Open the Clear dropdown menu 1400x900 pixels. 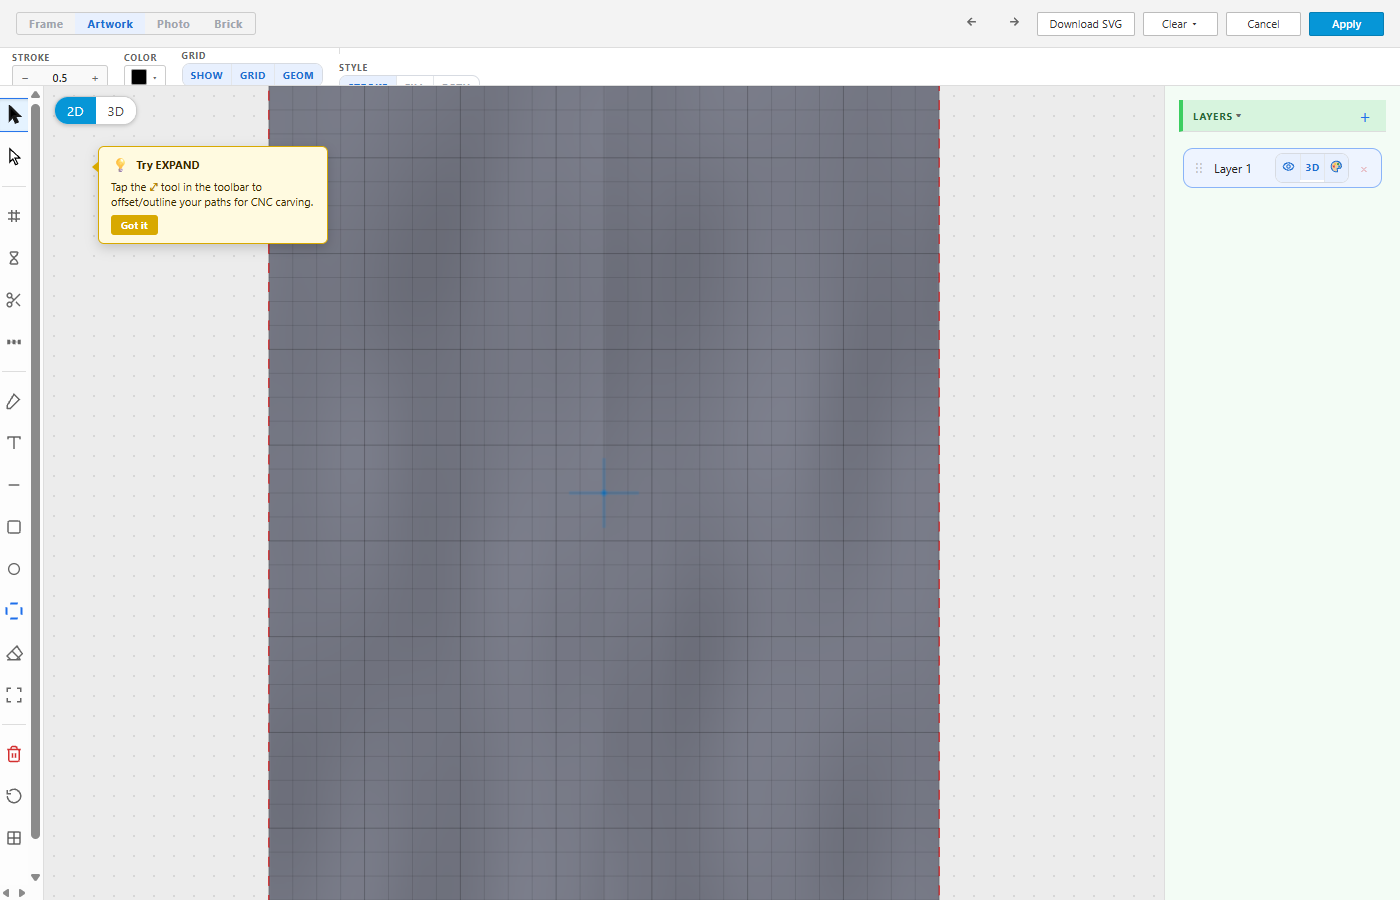pyautogui.click(x=1180, y=24)
